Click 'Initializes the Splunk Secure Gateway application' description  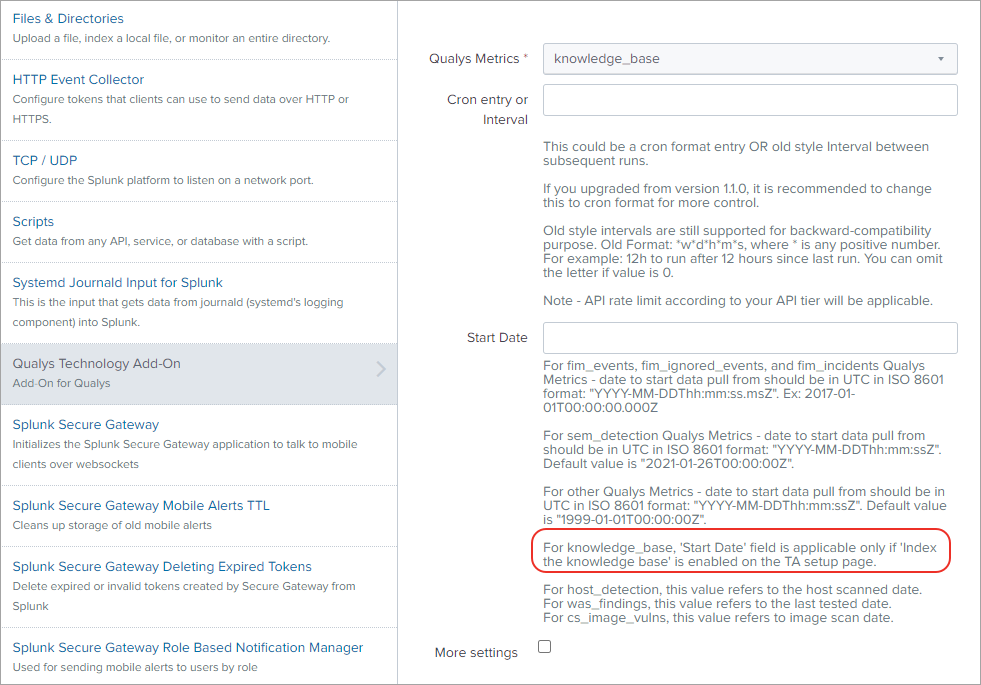click(x=185, y=454)
